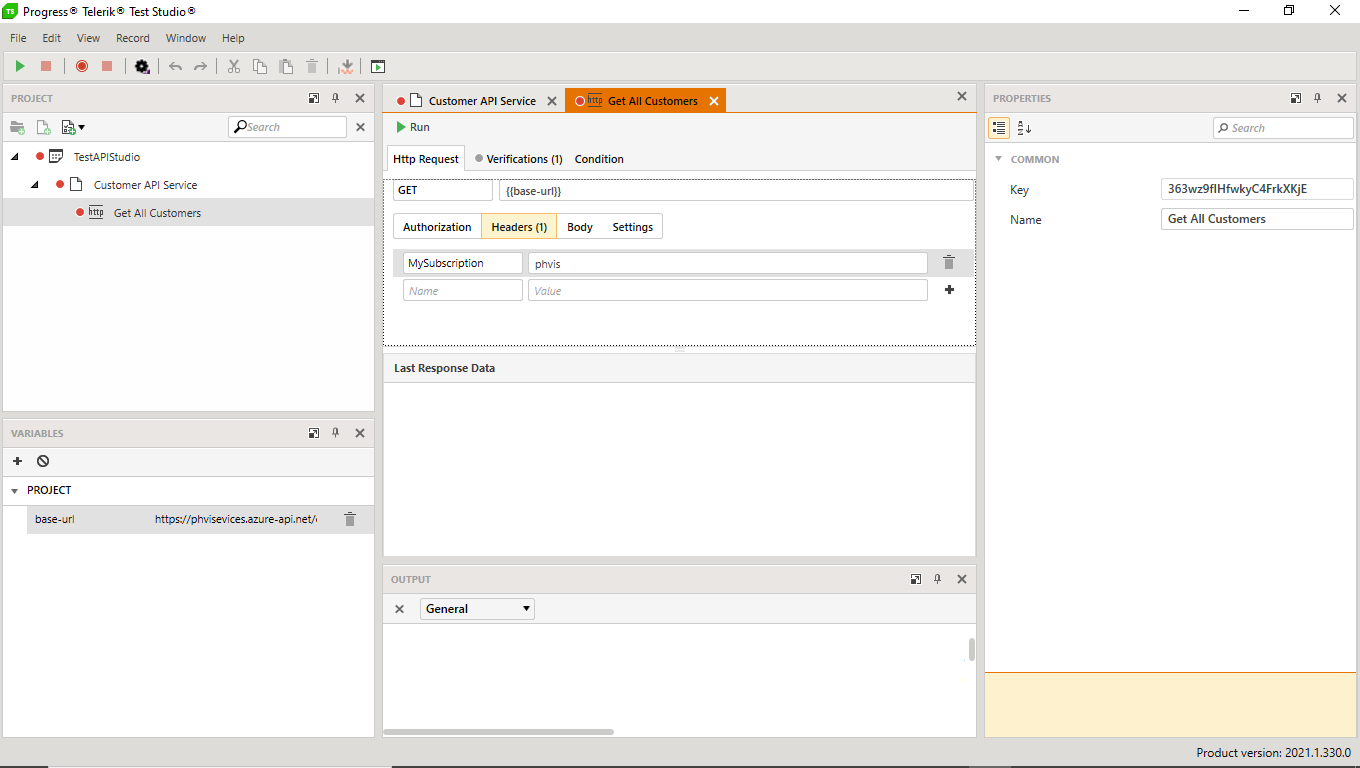Add a new header with the plus icon
This screenshot has width=1360, height=768.
point(949,290)
